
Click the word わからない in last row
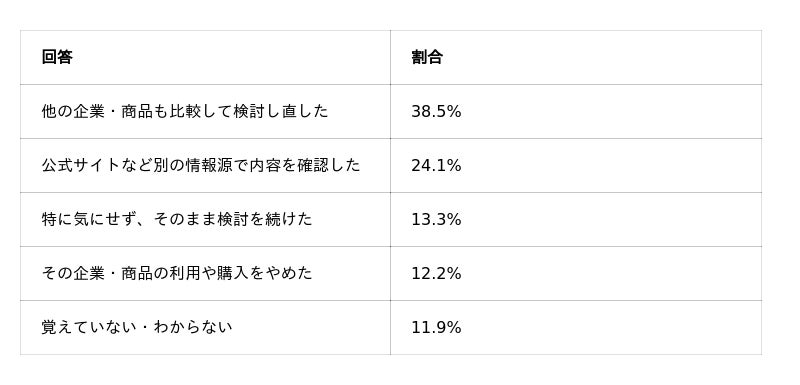pos(193,327)
